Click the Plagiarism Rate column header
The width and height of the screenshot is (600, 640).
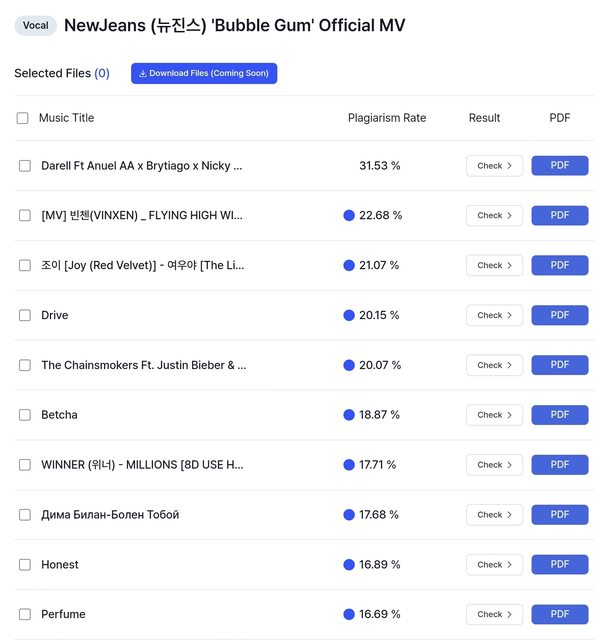[387, 118]
